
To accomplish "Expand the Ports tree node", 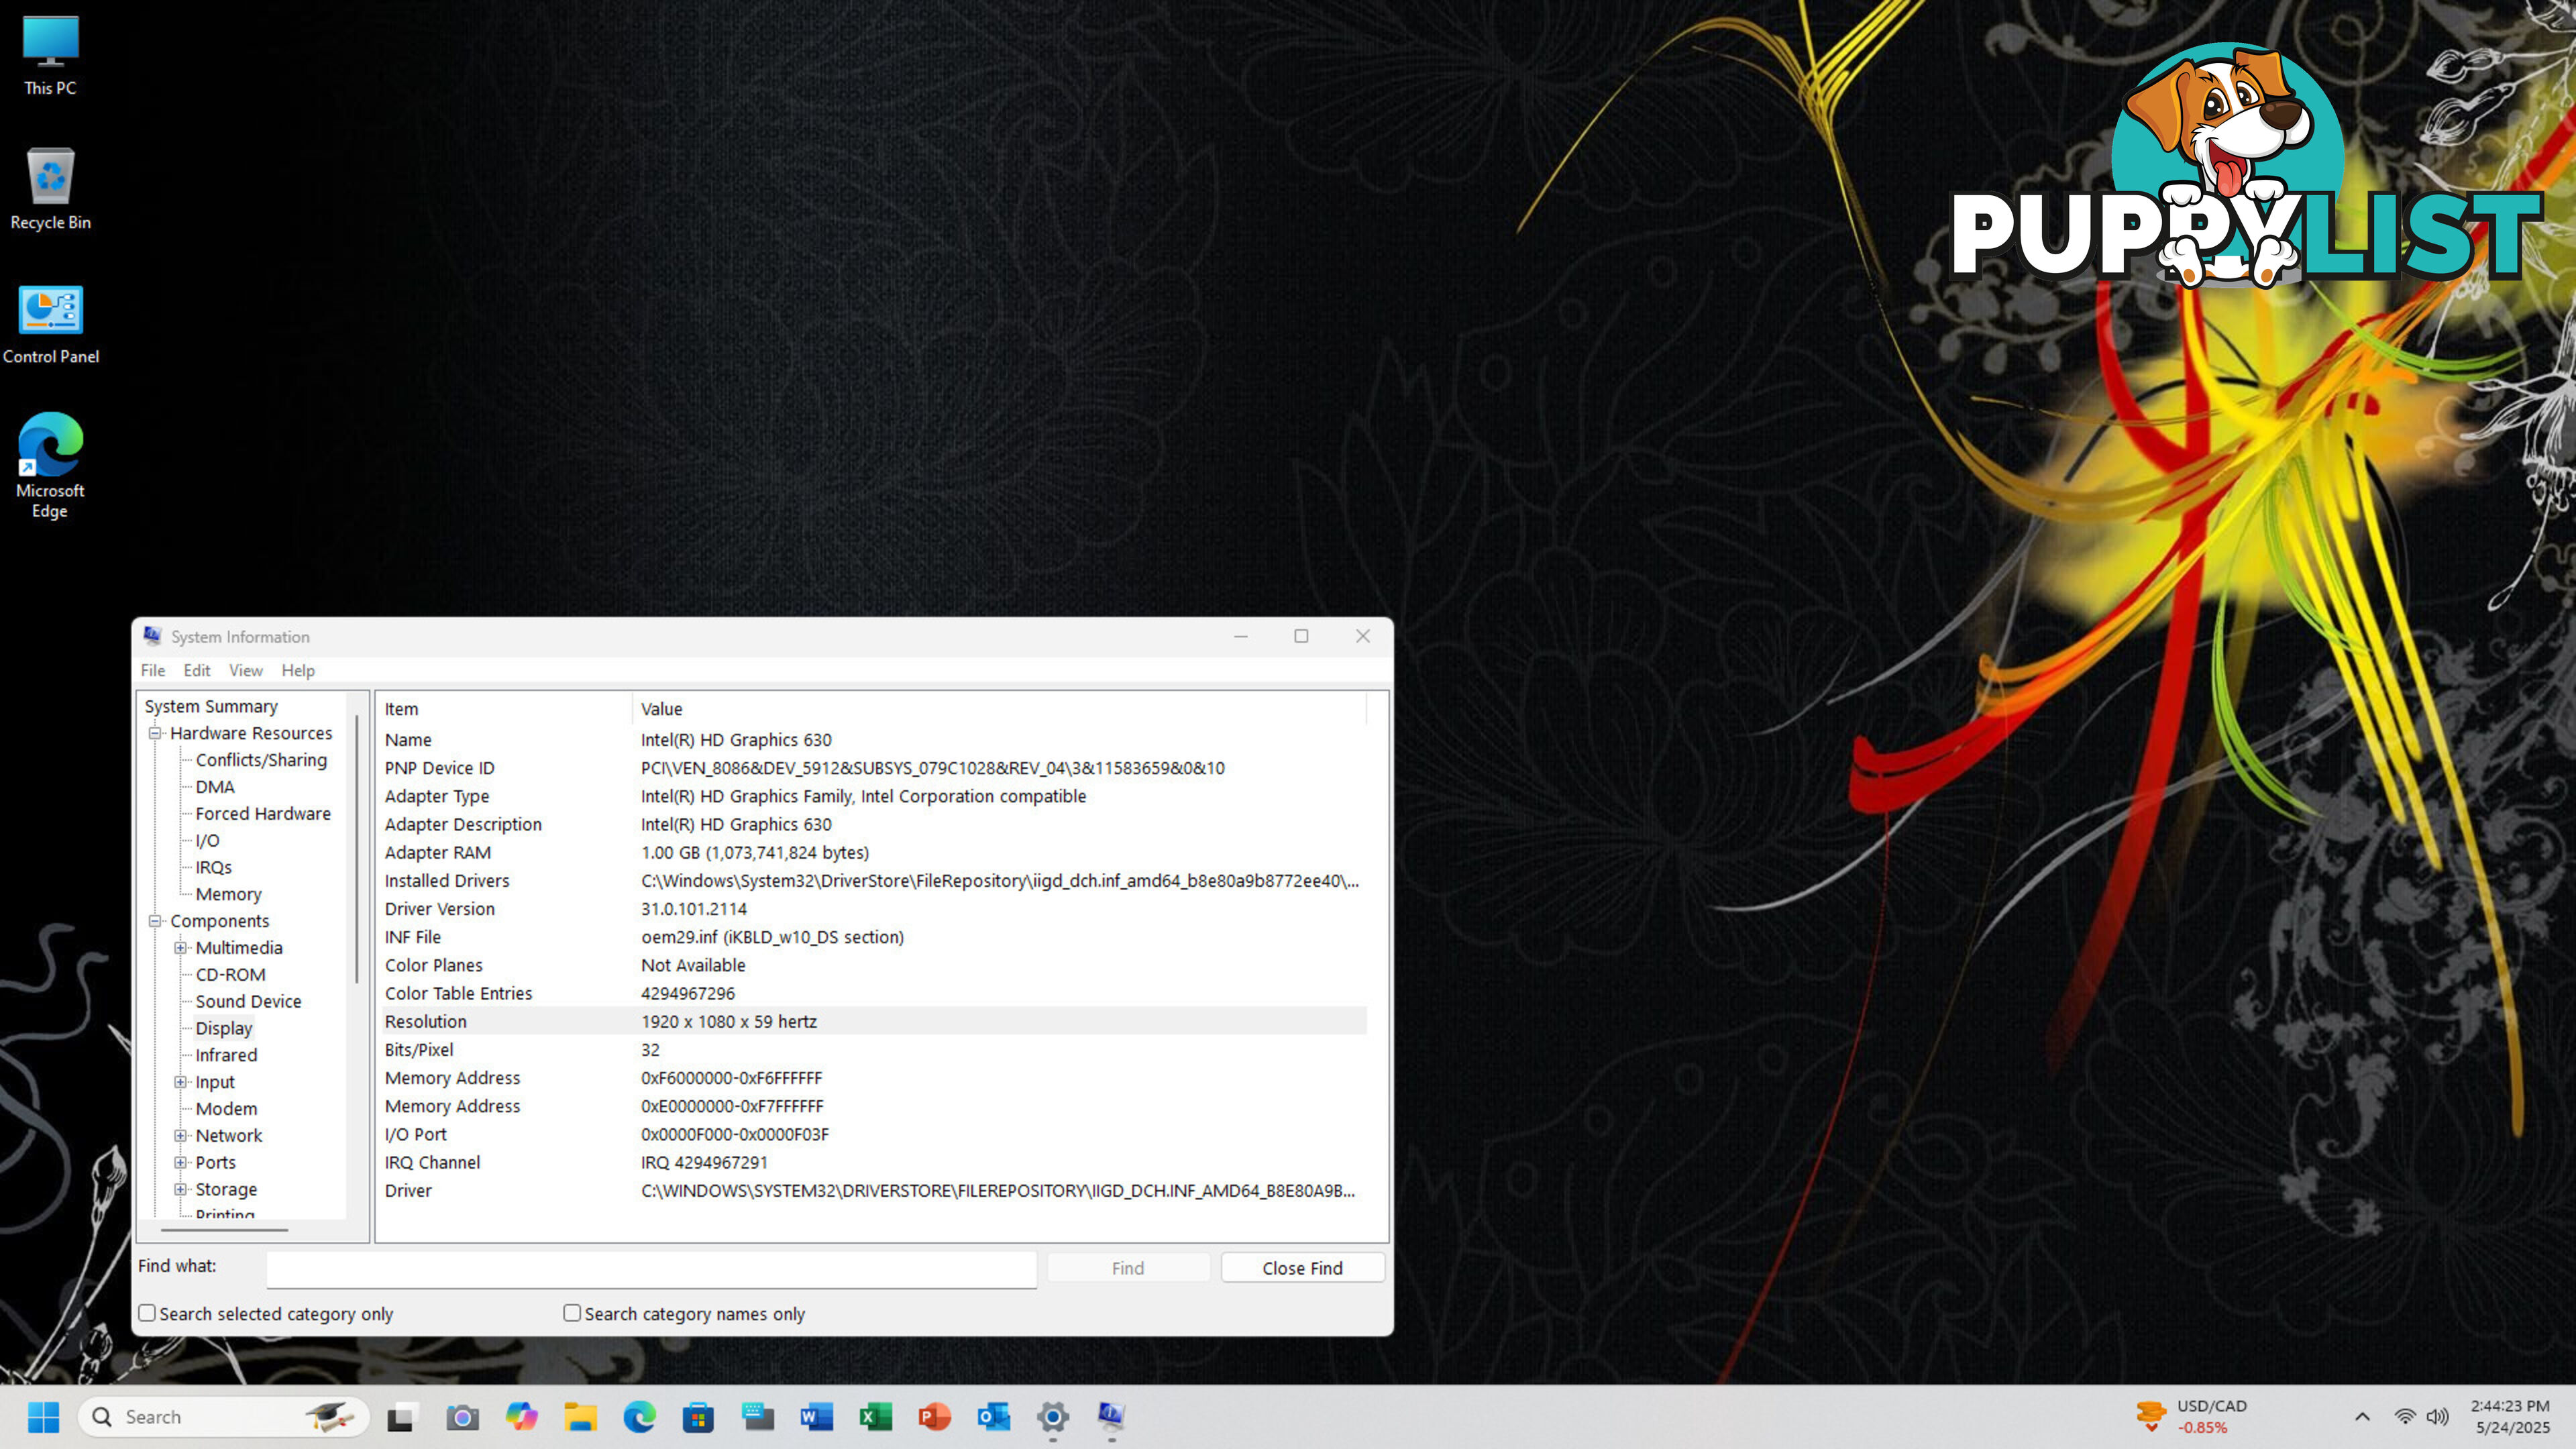I will click(181, 1163).
